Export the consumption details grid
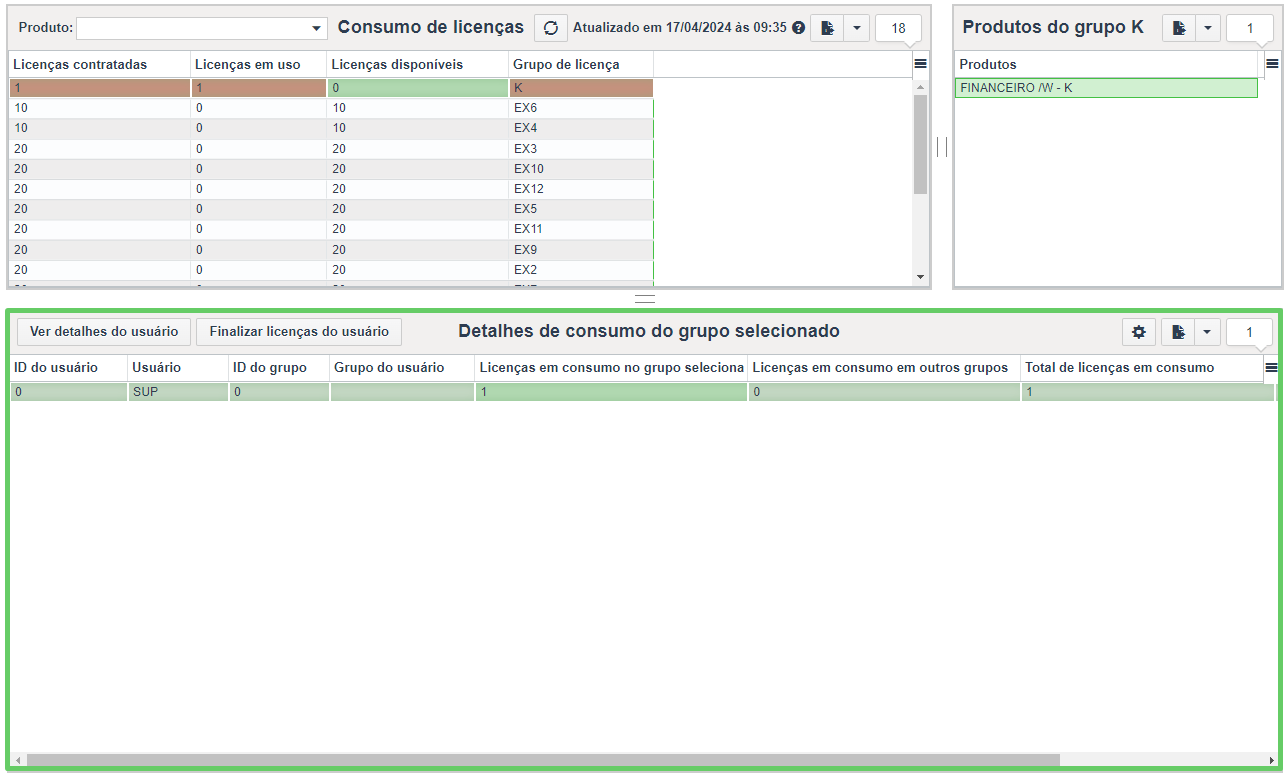 coord(1179,332)
